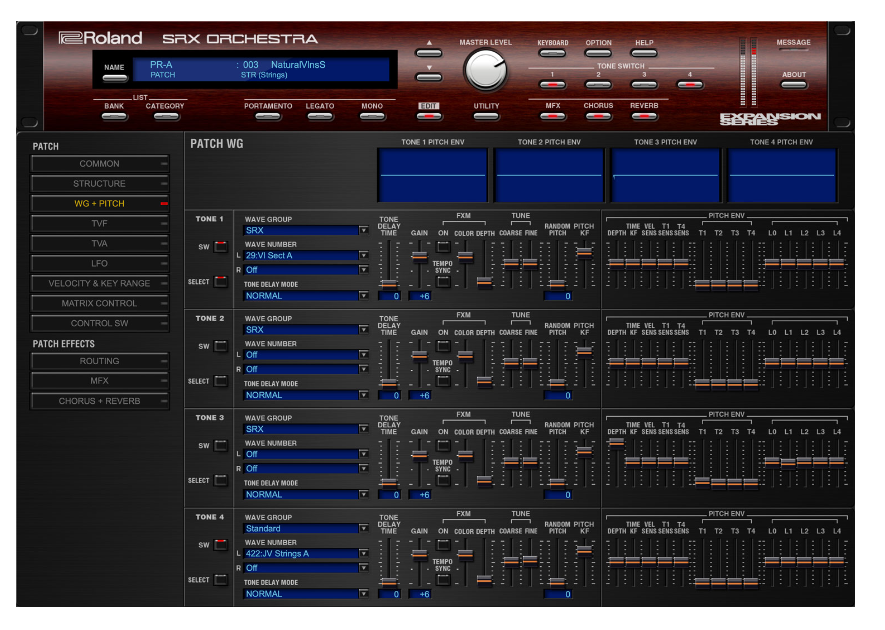Click the patch name display NaturalVlnsS
This screenshot has height=630, width=885.
(x=298, y=65)
